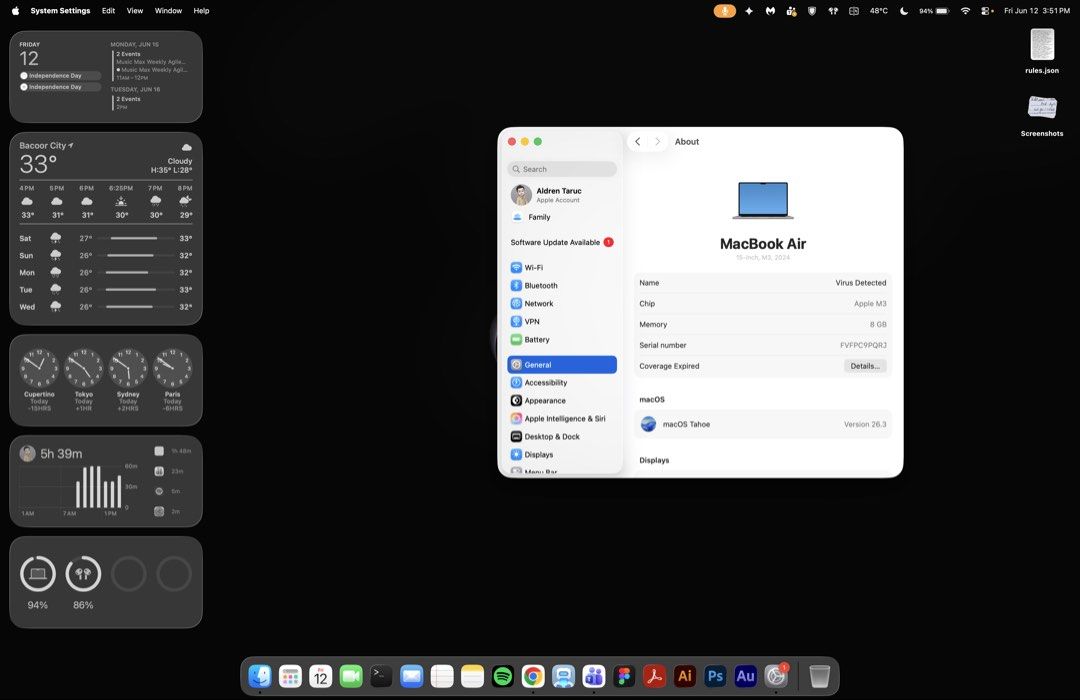Viewport: 1080px width, 700px height.
Task: Select General in the sidebar
Action: (x=561, y=364)
